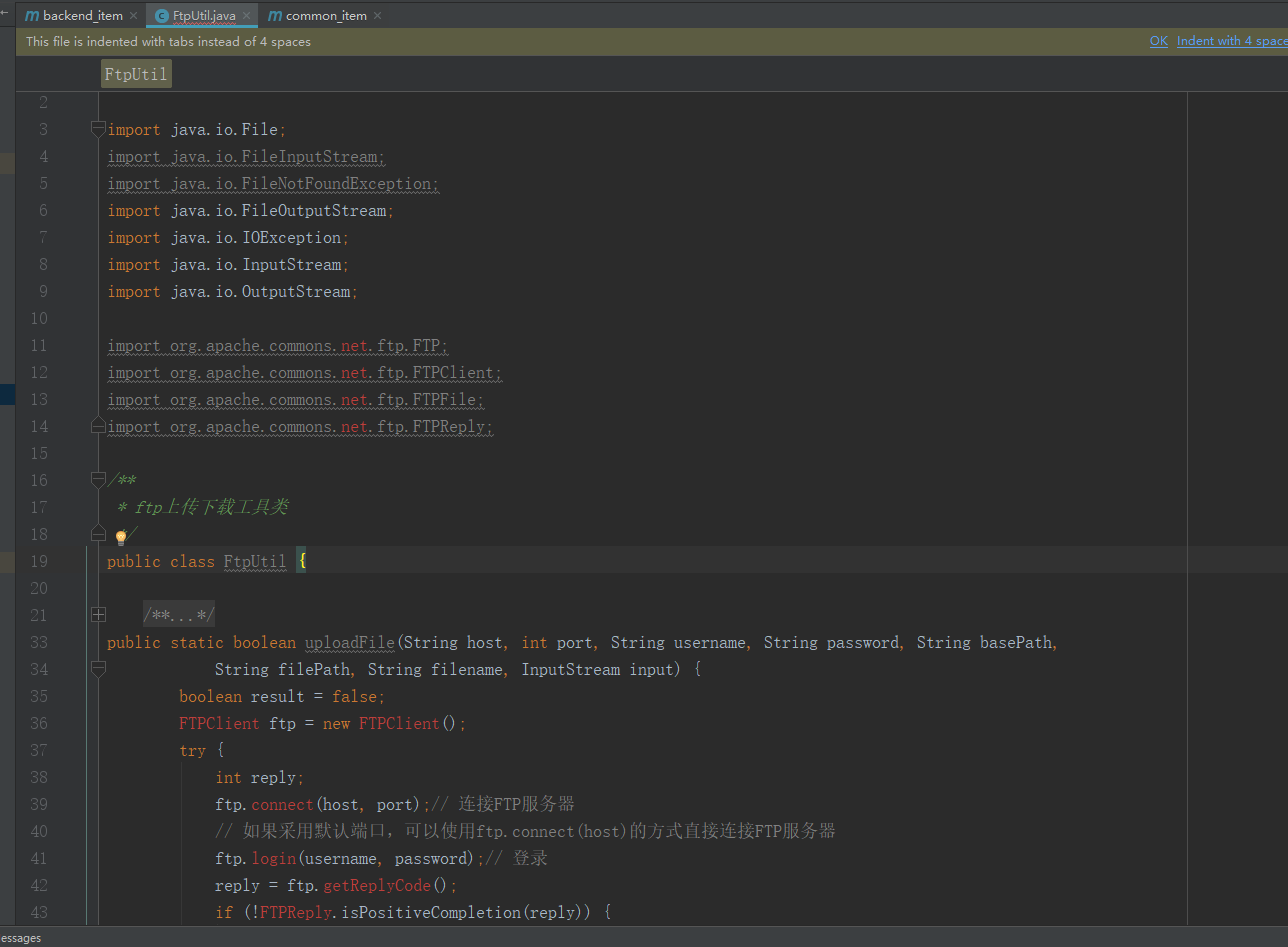Click the Maven icon on common_item tab
The height and width of the screenshot is (947, 1288).
click(275, 16)
